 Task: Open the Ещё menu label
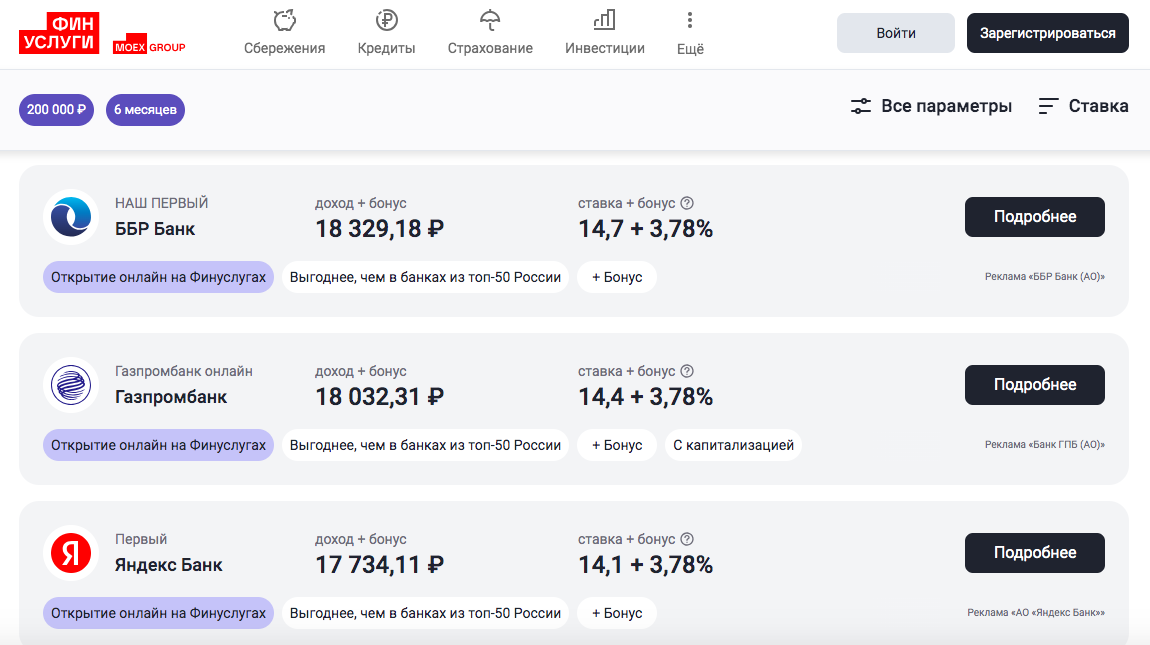[690, 49]
